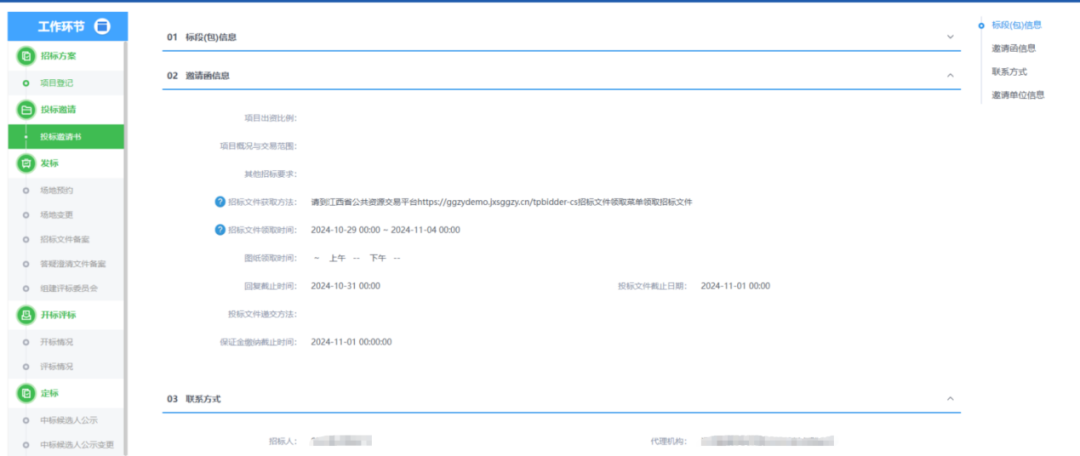Click the 投标邀请 stage label
1080x456 pixels.
tap(59, 110)
